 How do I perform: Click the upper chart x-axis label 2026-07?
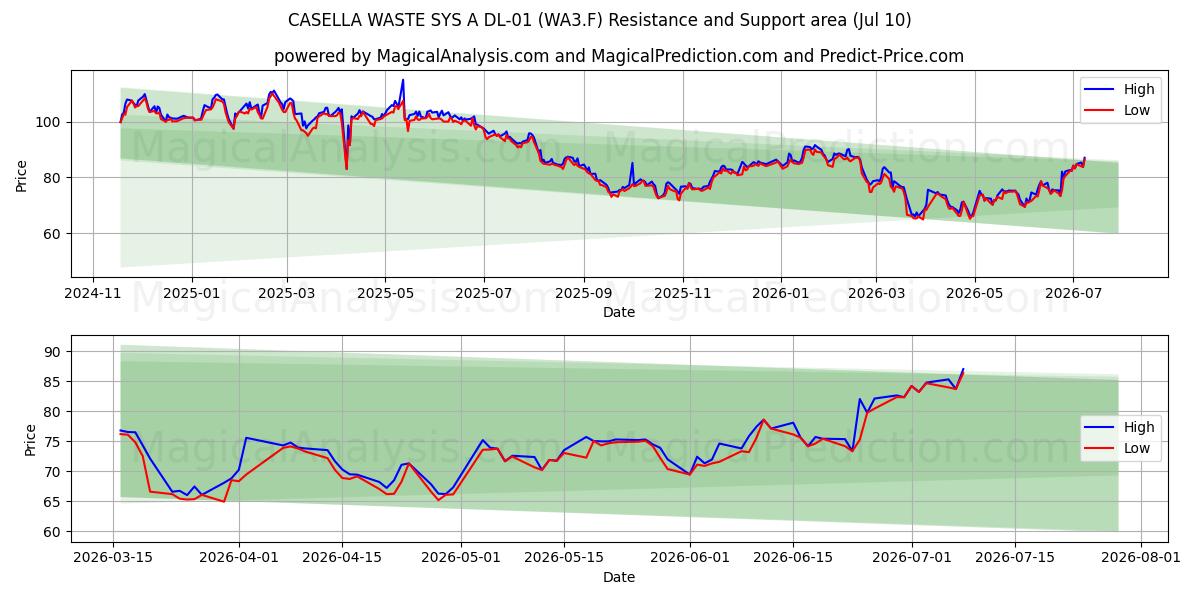[x=1073, y=294]
